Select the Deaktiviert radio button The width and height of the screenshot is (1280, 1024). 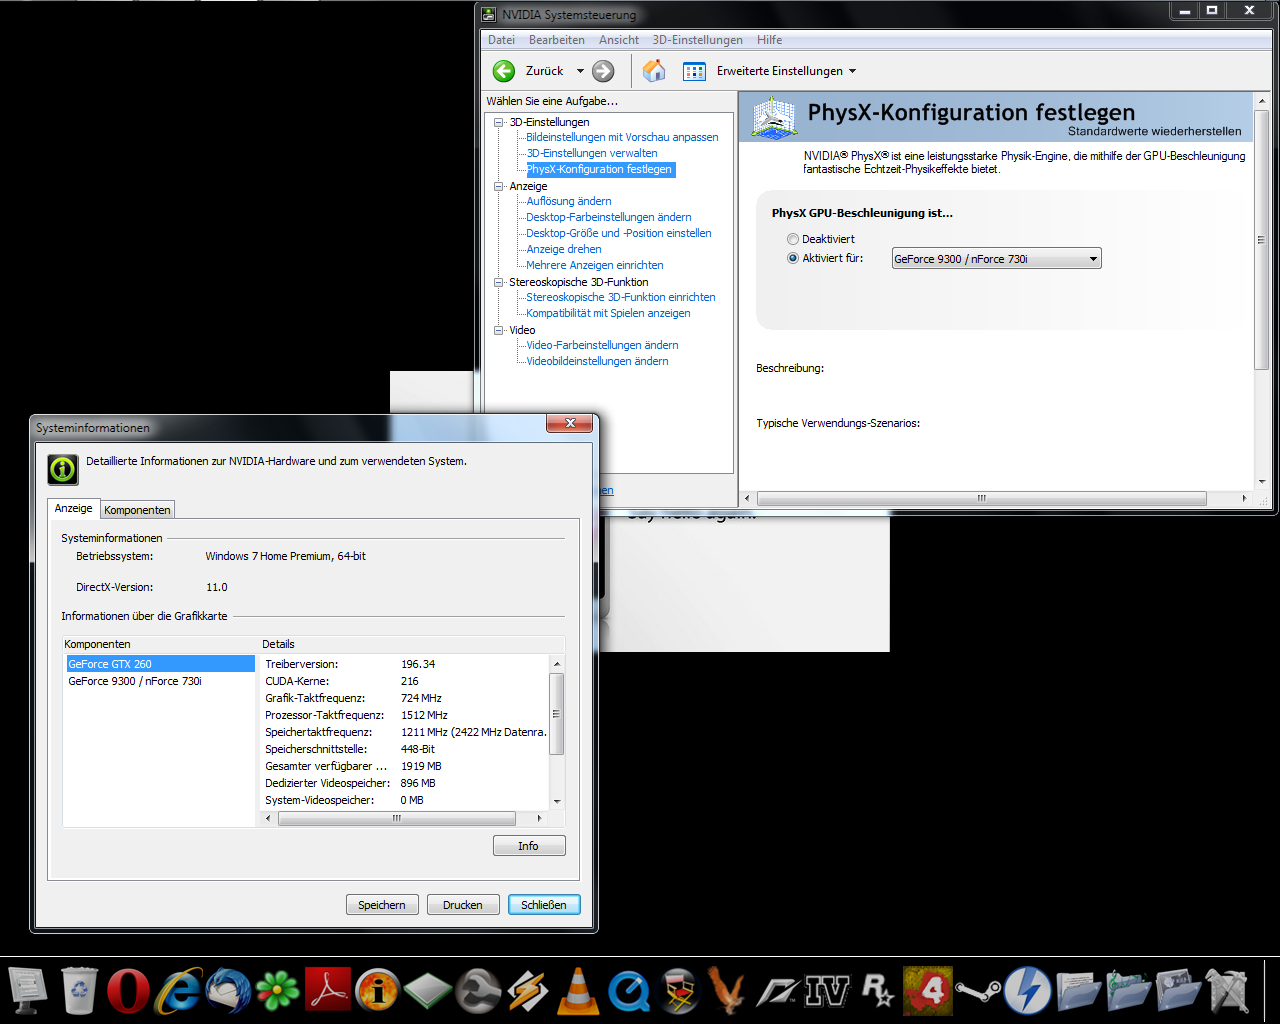pos(793,239)
